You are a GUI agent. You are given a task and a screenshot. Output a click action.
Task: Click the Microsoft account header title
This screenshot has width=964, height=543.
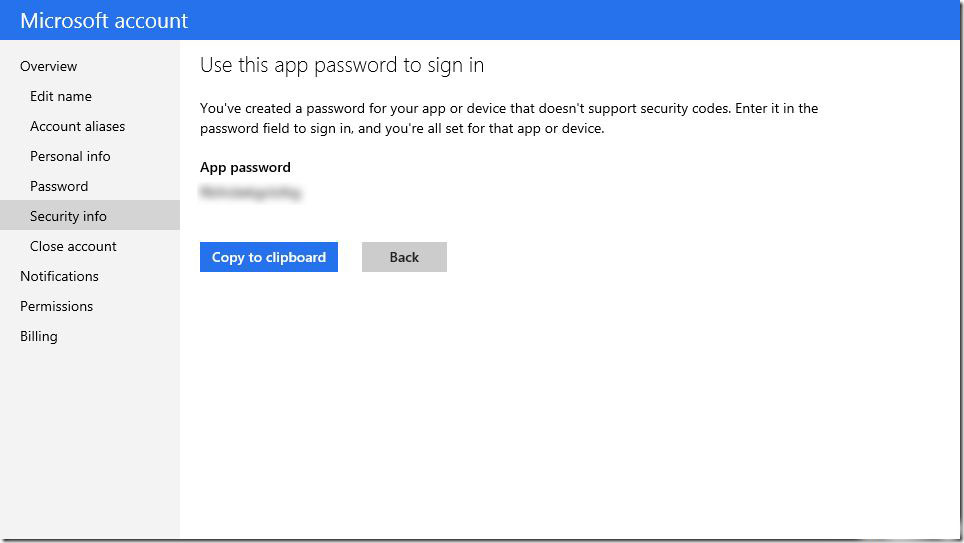tap(104, 20)
